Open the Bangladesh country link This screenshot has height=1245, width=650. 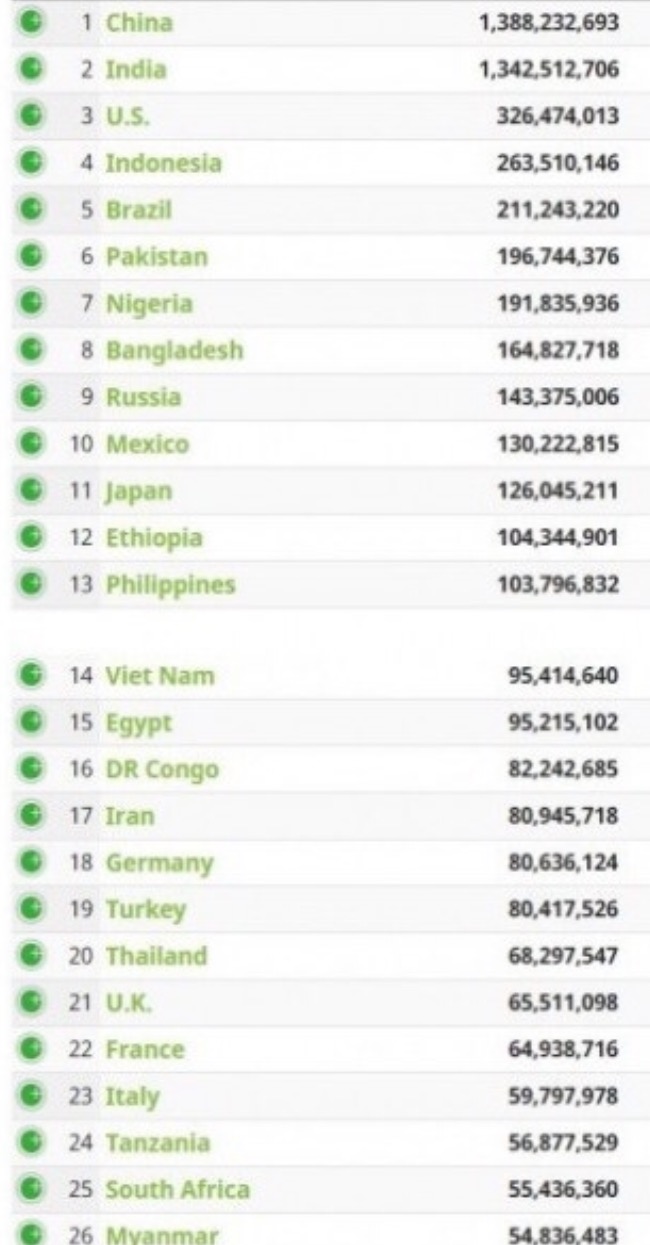tap(175, 351)
